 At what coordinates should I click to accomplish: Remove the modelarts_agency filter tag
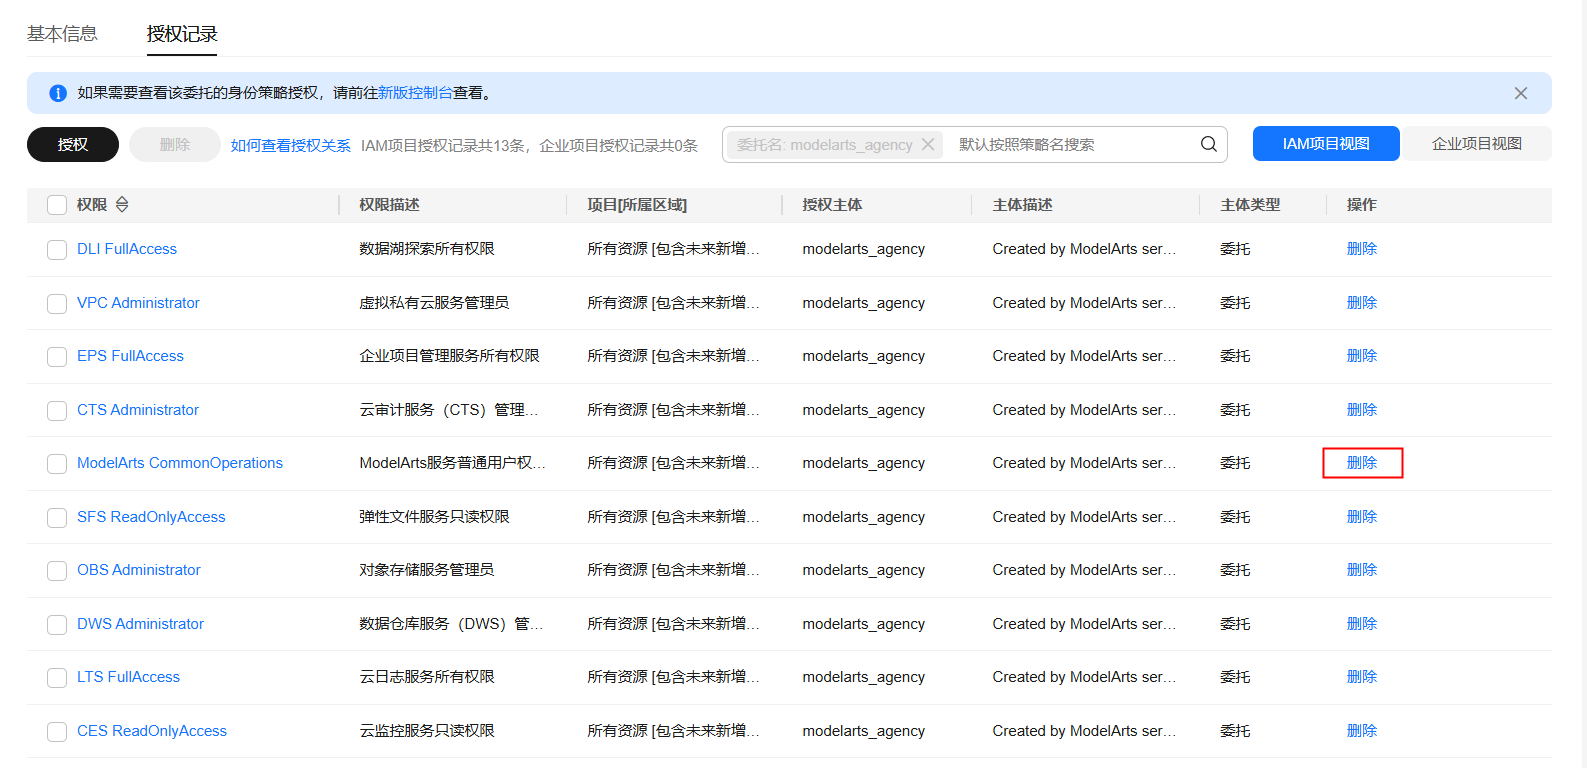(x=928, y=144)
